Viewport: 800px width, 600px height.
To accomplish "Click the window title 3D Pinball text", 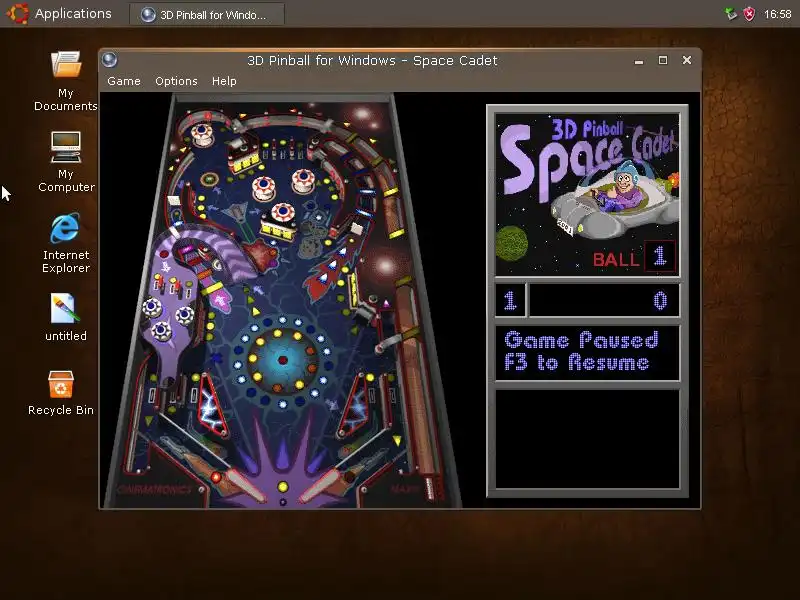I will [372, 61].
